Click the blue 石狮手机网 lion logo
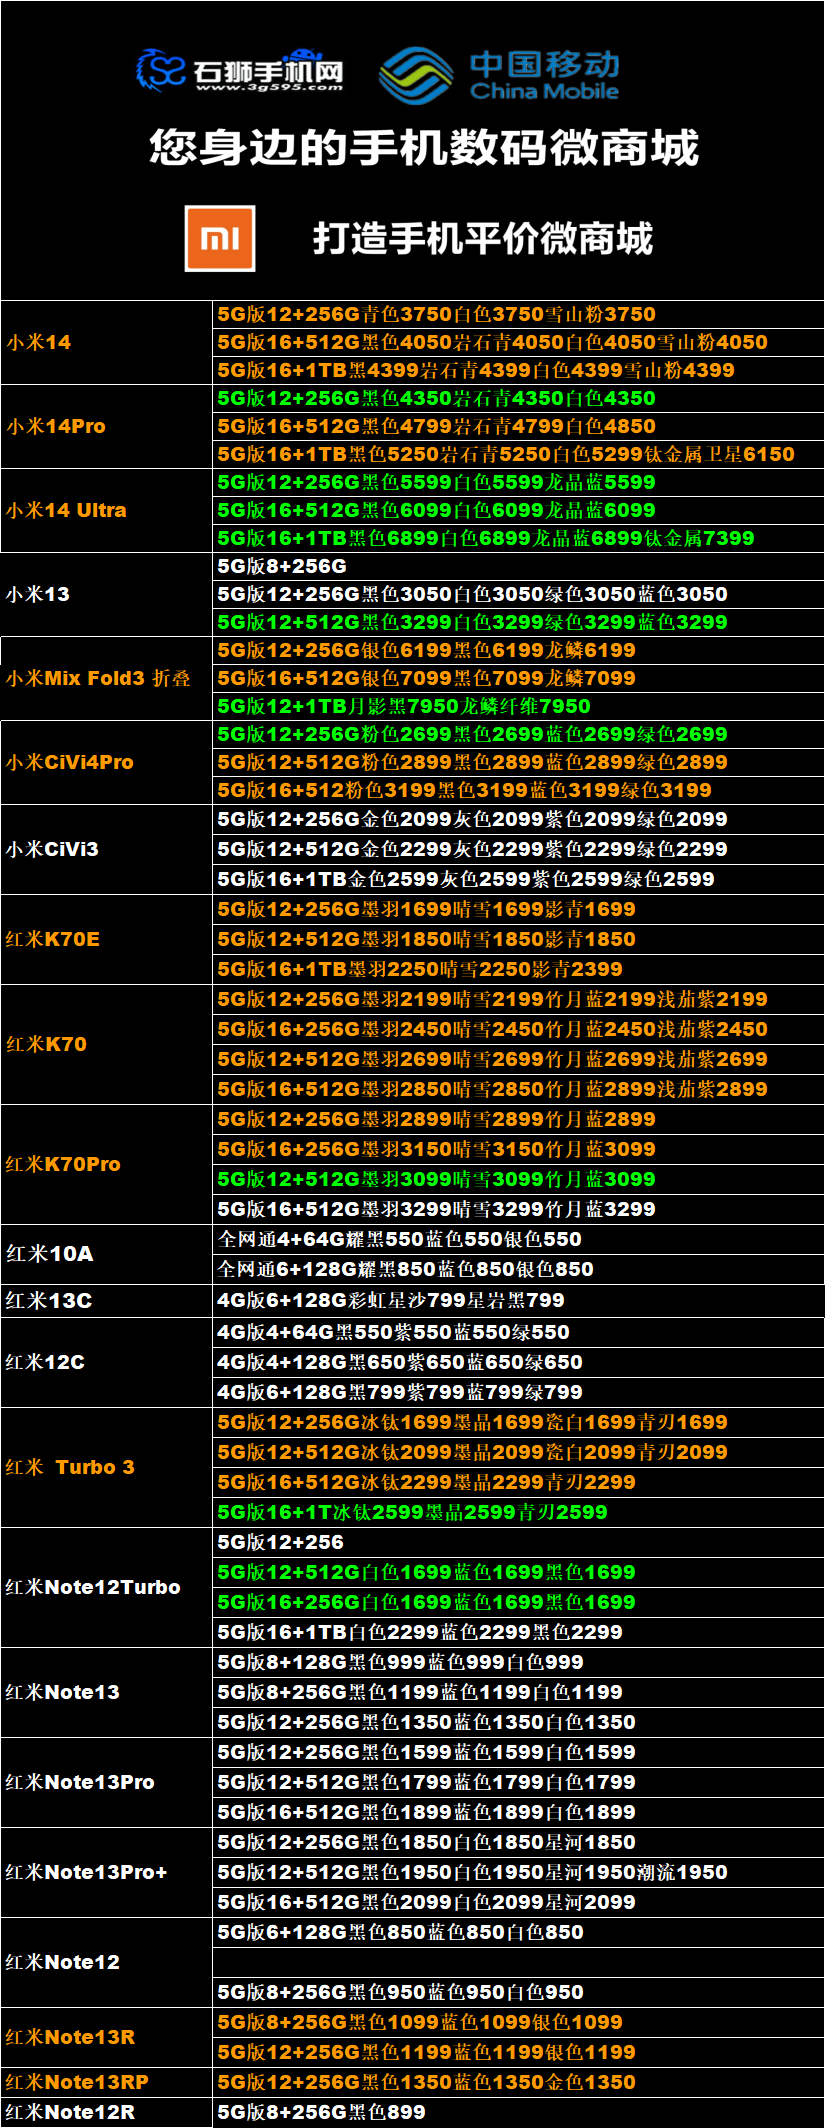Screen dimensions: 825x2128 tap(161, 69)
